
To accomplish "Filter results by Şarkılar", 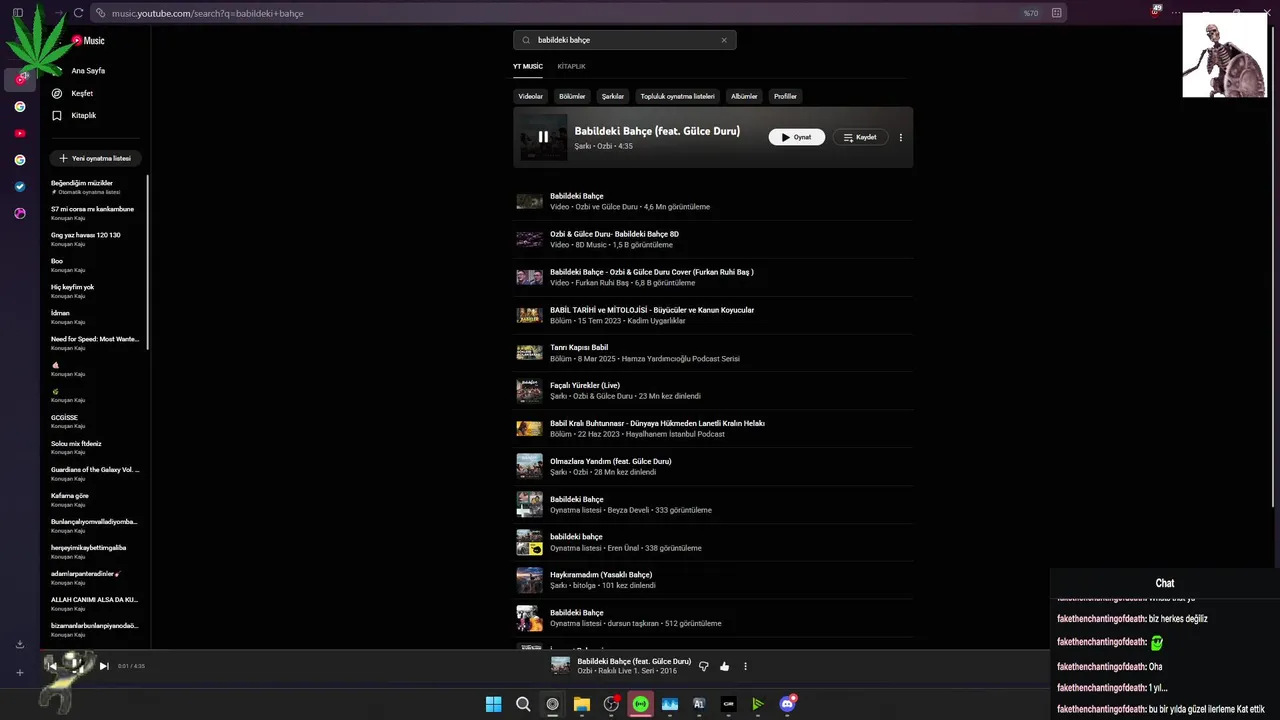I will tap(613, 96).
